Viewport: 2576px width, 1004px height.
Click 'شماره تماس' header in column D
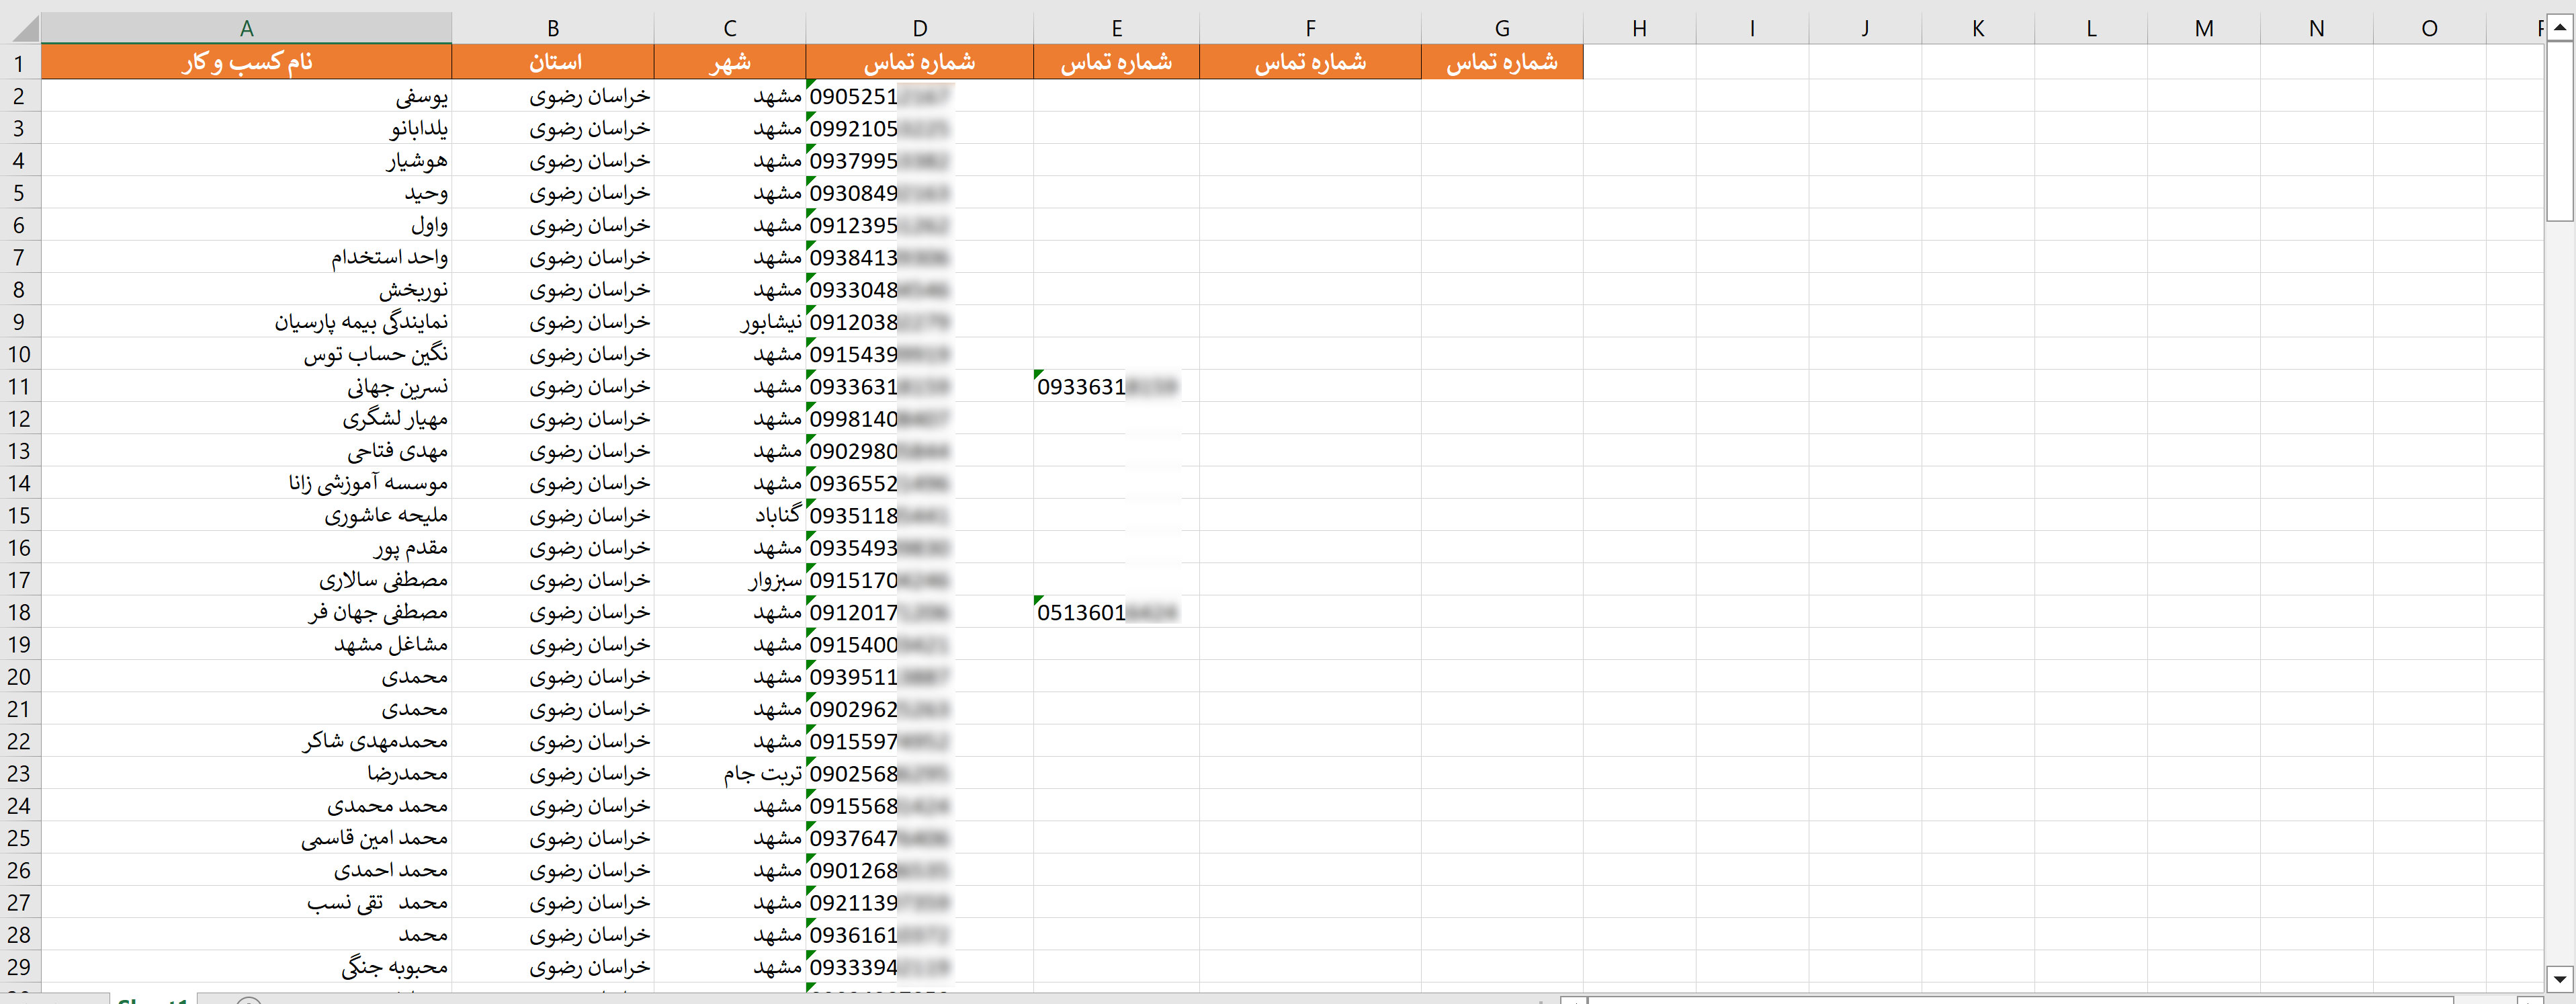click(x=920, y=62)
